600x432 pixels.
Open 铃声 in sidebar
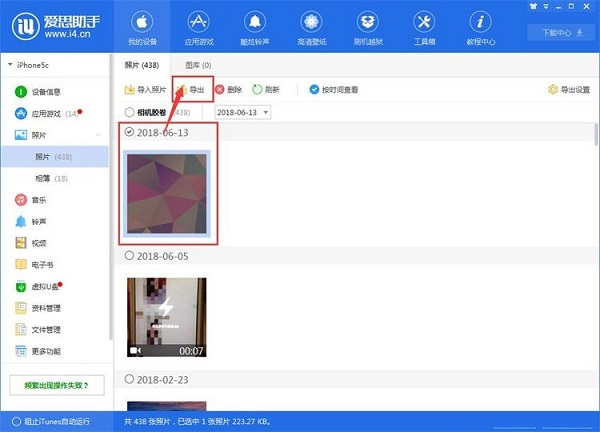[31, 222]
